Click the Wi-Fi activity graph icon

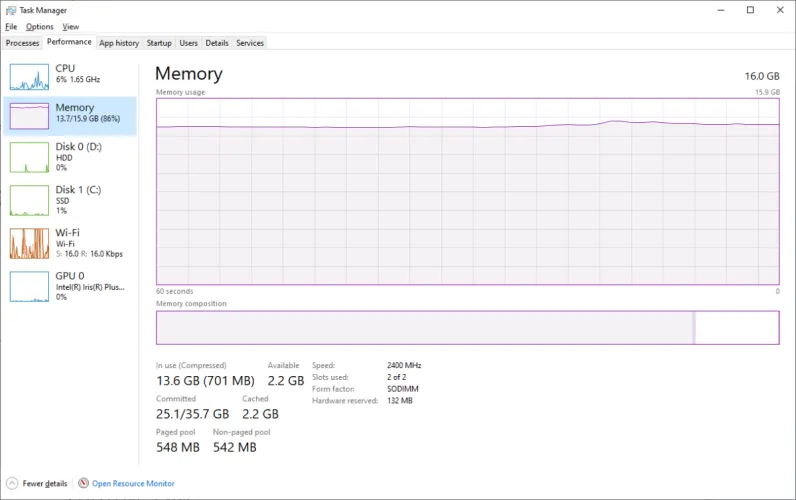pos(29,243)
